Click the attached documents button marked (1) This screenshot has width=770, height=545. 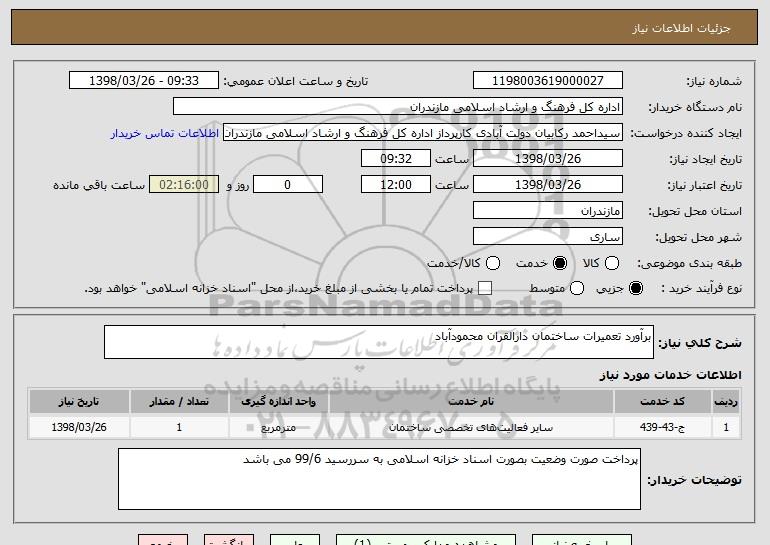426,540
